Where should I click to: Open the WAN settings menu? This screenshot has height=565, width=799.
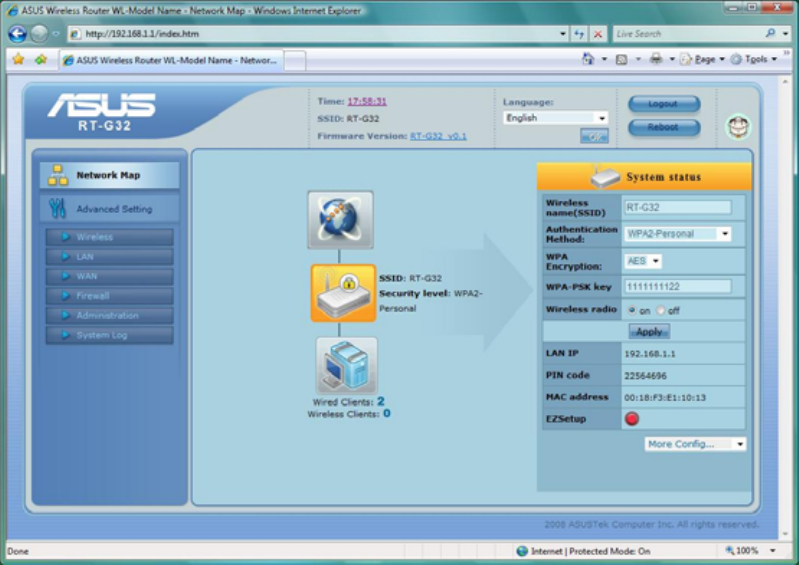[110, 276]
